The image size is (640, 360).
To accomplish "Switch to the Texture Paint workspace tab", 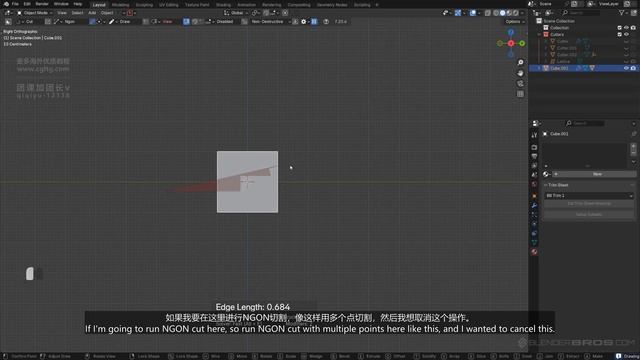I will click(197, 5).
